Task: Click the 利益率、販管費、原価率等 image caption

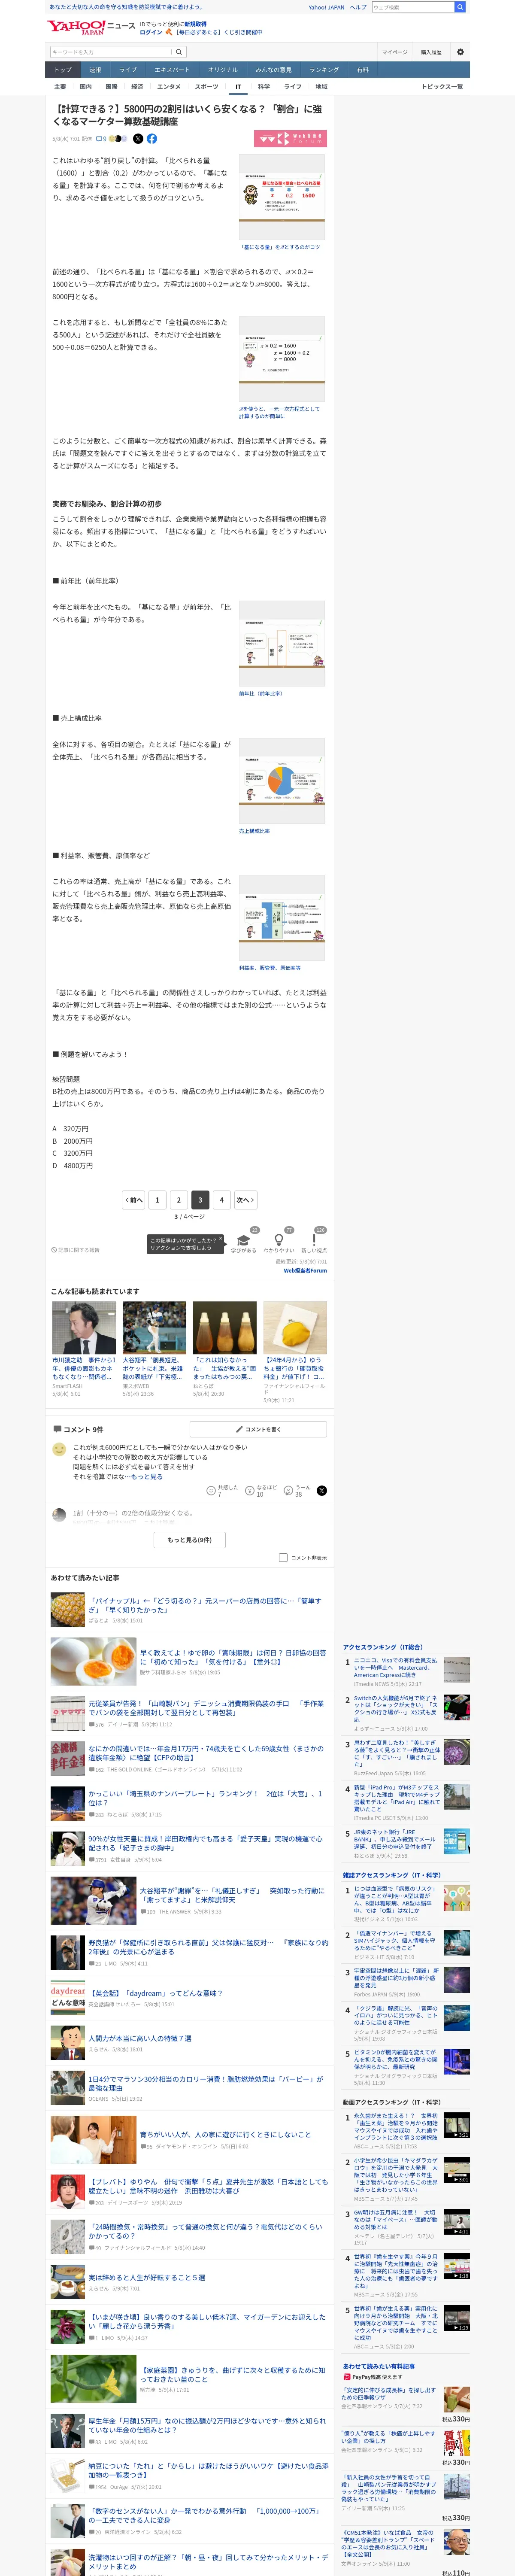Action: pos(270,968)
